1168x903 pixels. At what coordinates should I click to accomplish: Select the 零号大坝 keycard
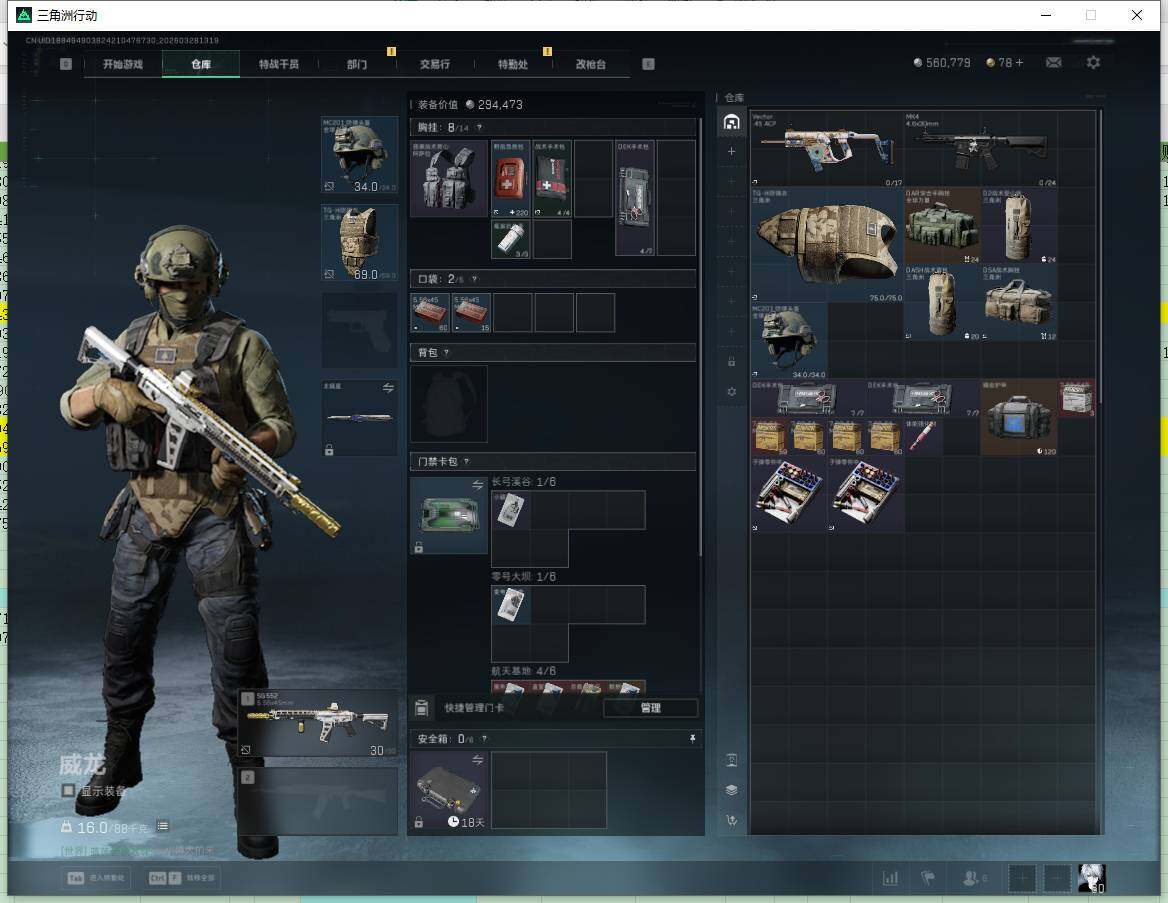(511, 604)
